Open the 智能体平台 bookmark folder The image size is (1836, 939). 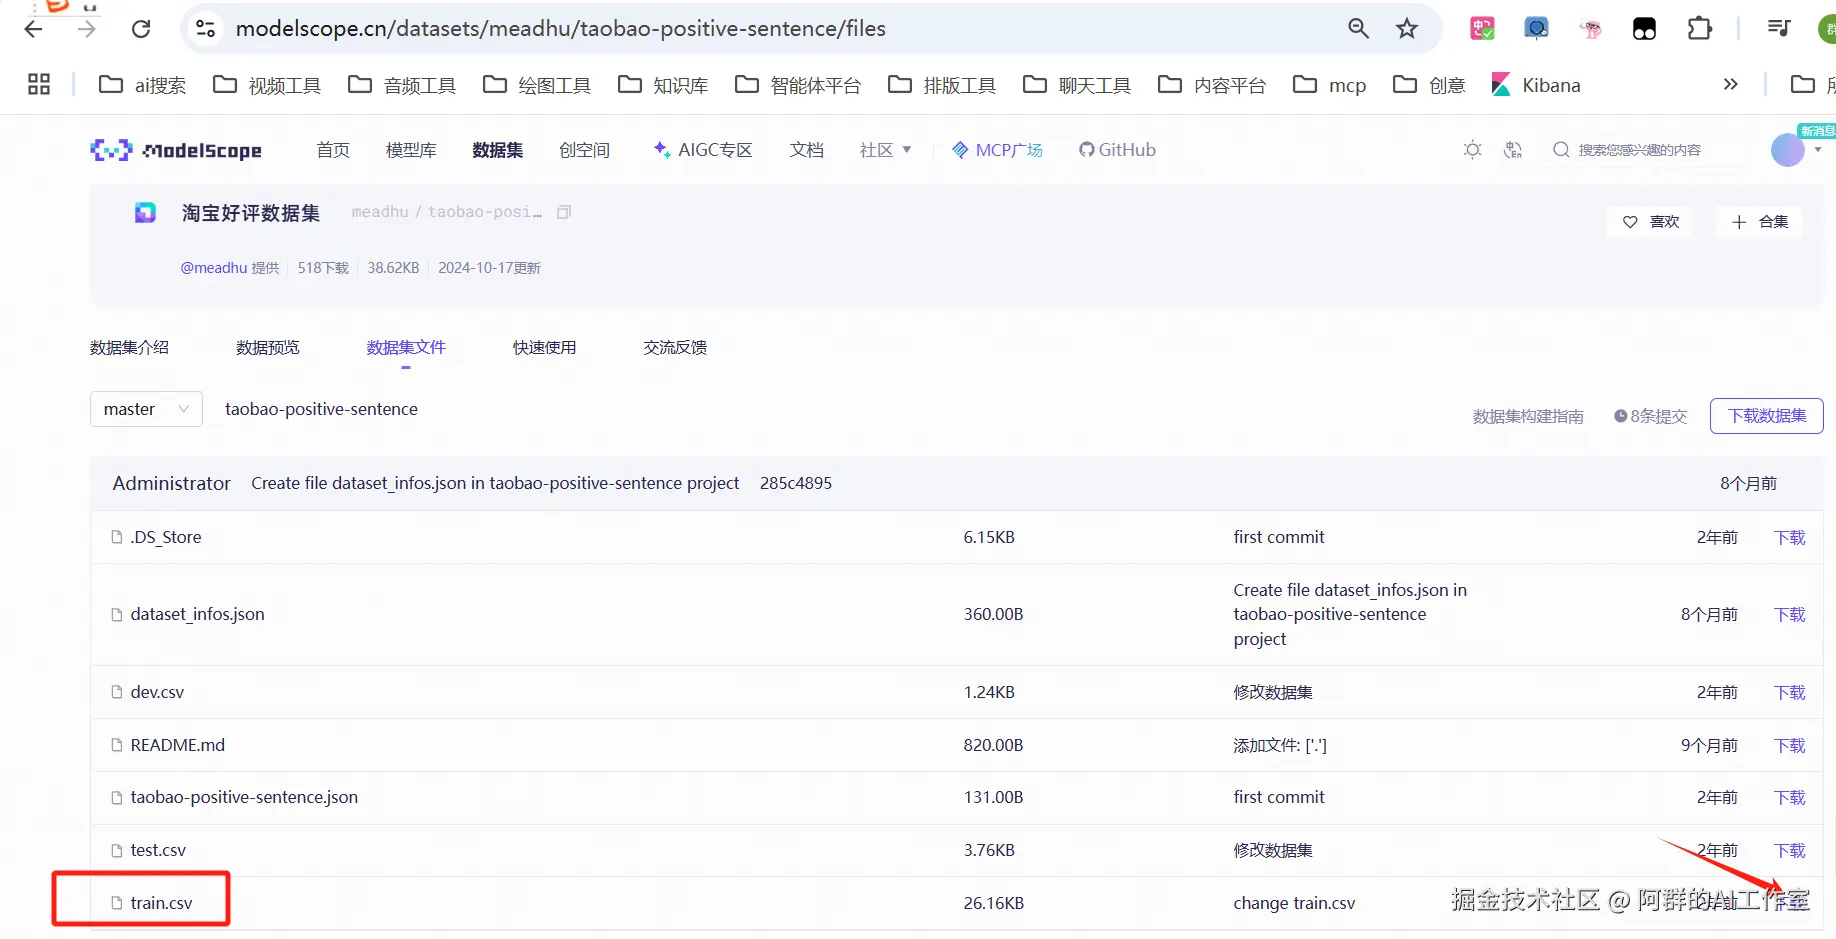(798, 85)
